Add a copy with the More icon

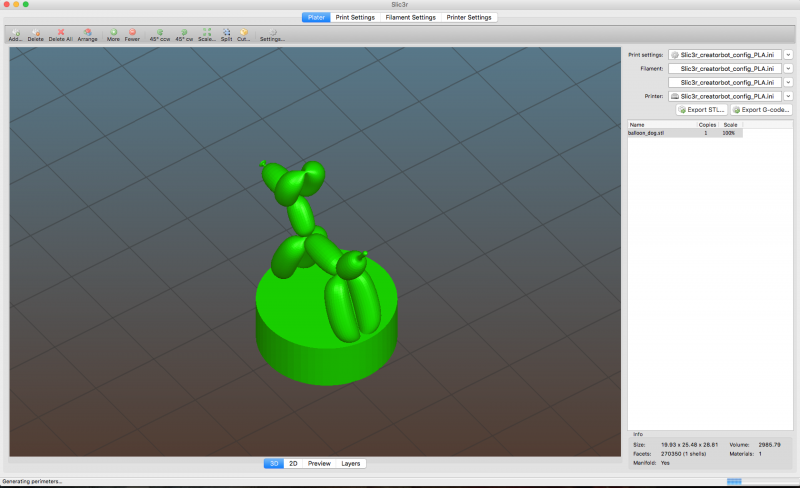(x=113, y=35)
